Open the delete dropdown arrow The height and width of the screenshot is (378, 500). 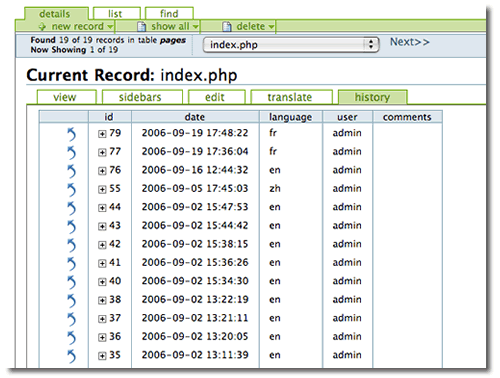coord(271,26)
